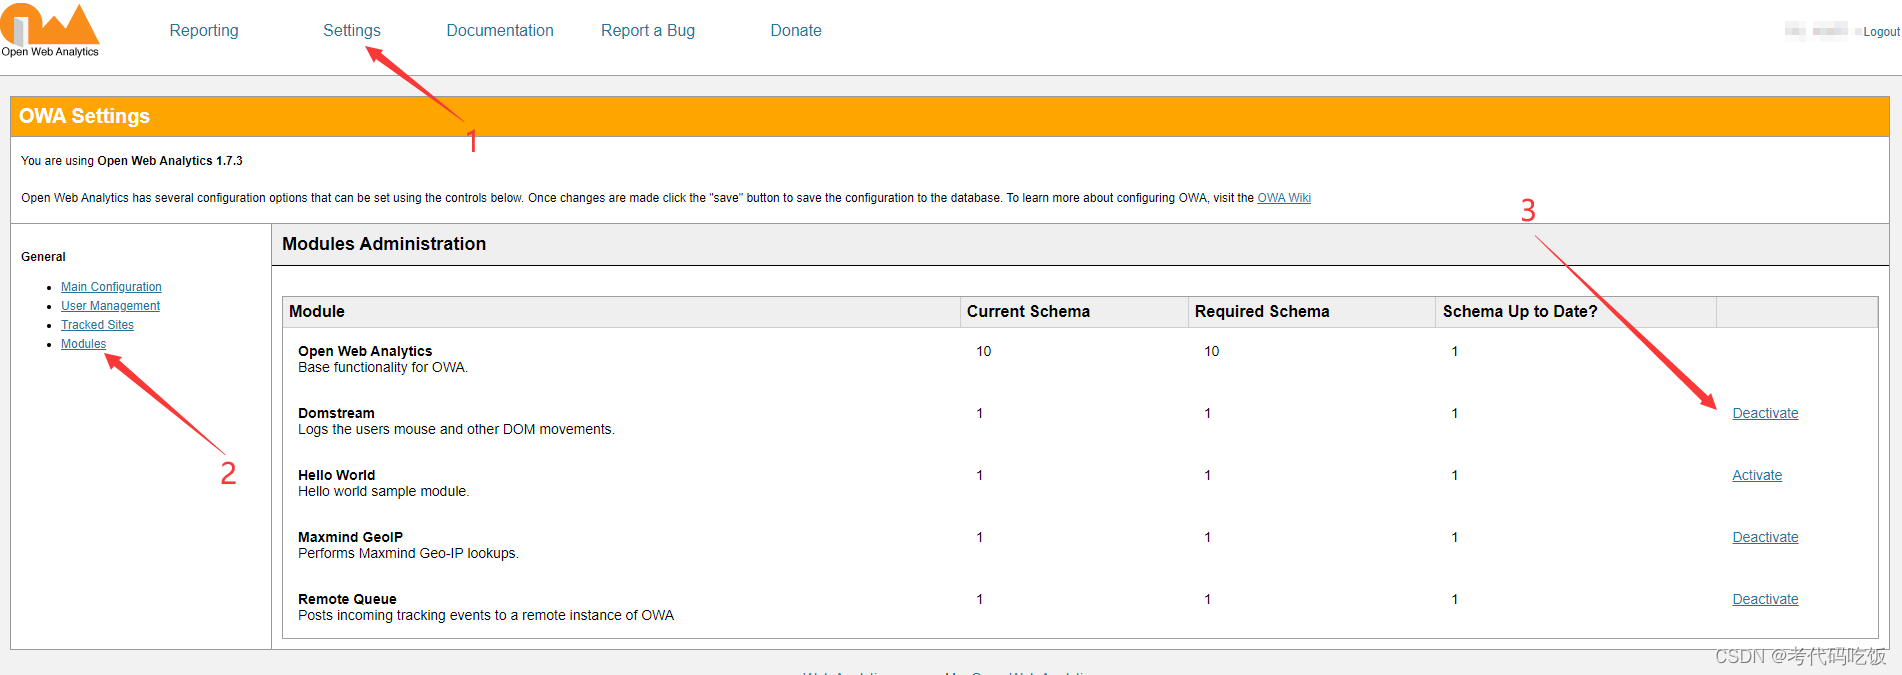
Task: Open the Settings menu
Action: coord(352,30)
